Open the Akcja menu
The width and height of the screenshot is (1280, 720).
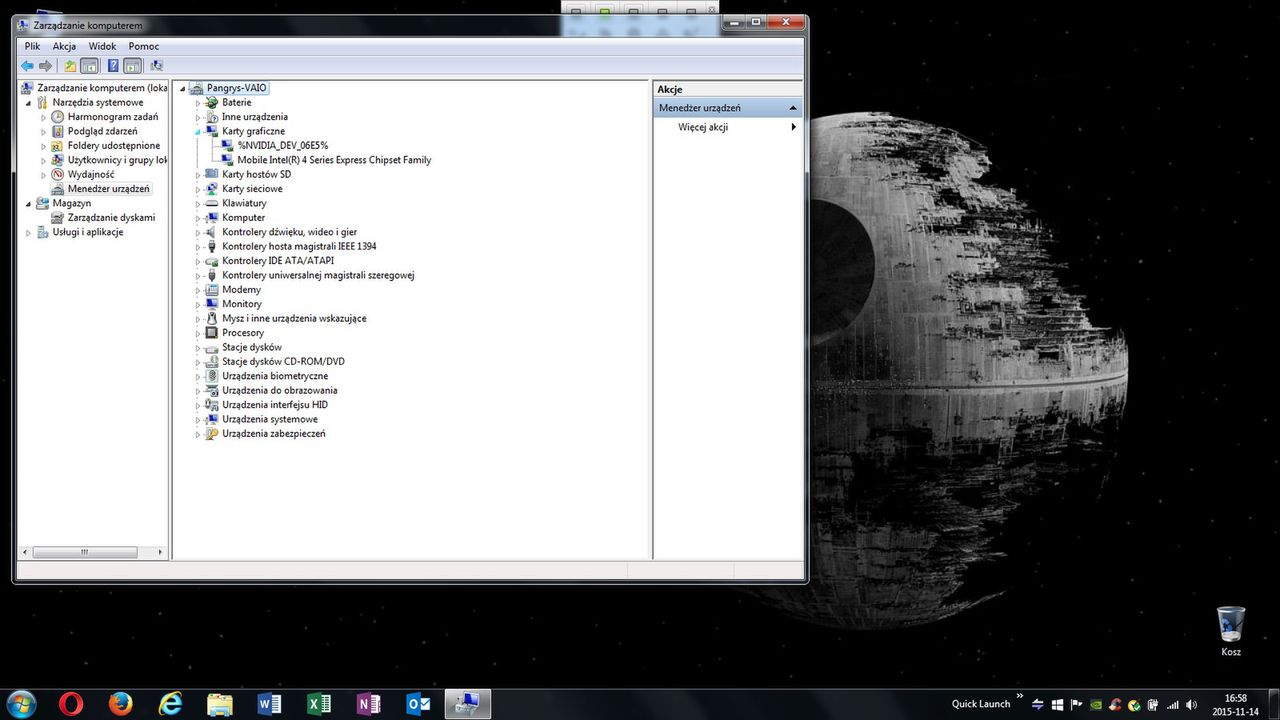(64, 46)
